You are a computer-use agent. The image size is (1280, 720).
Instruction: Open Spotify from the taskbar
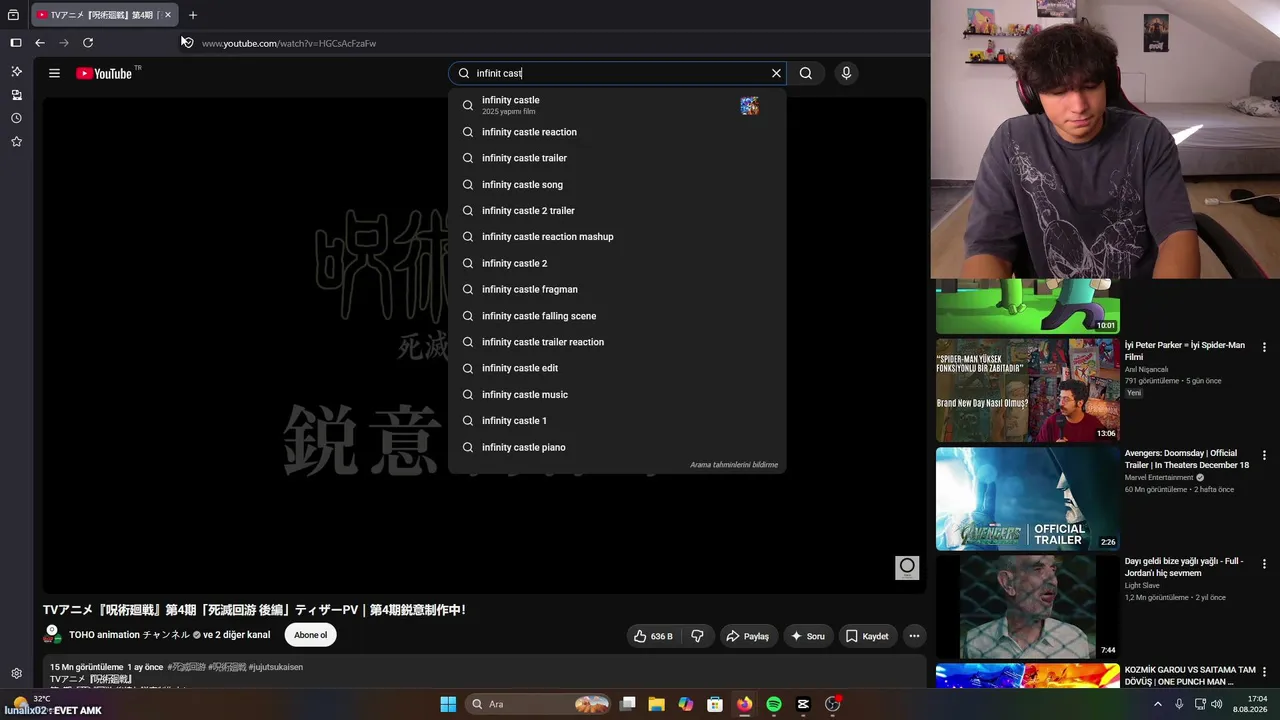point(774,704)
